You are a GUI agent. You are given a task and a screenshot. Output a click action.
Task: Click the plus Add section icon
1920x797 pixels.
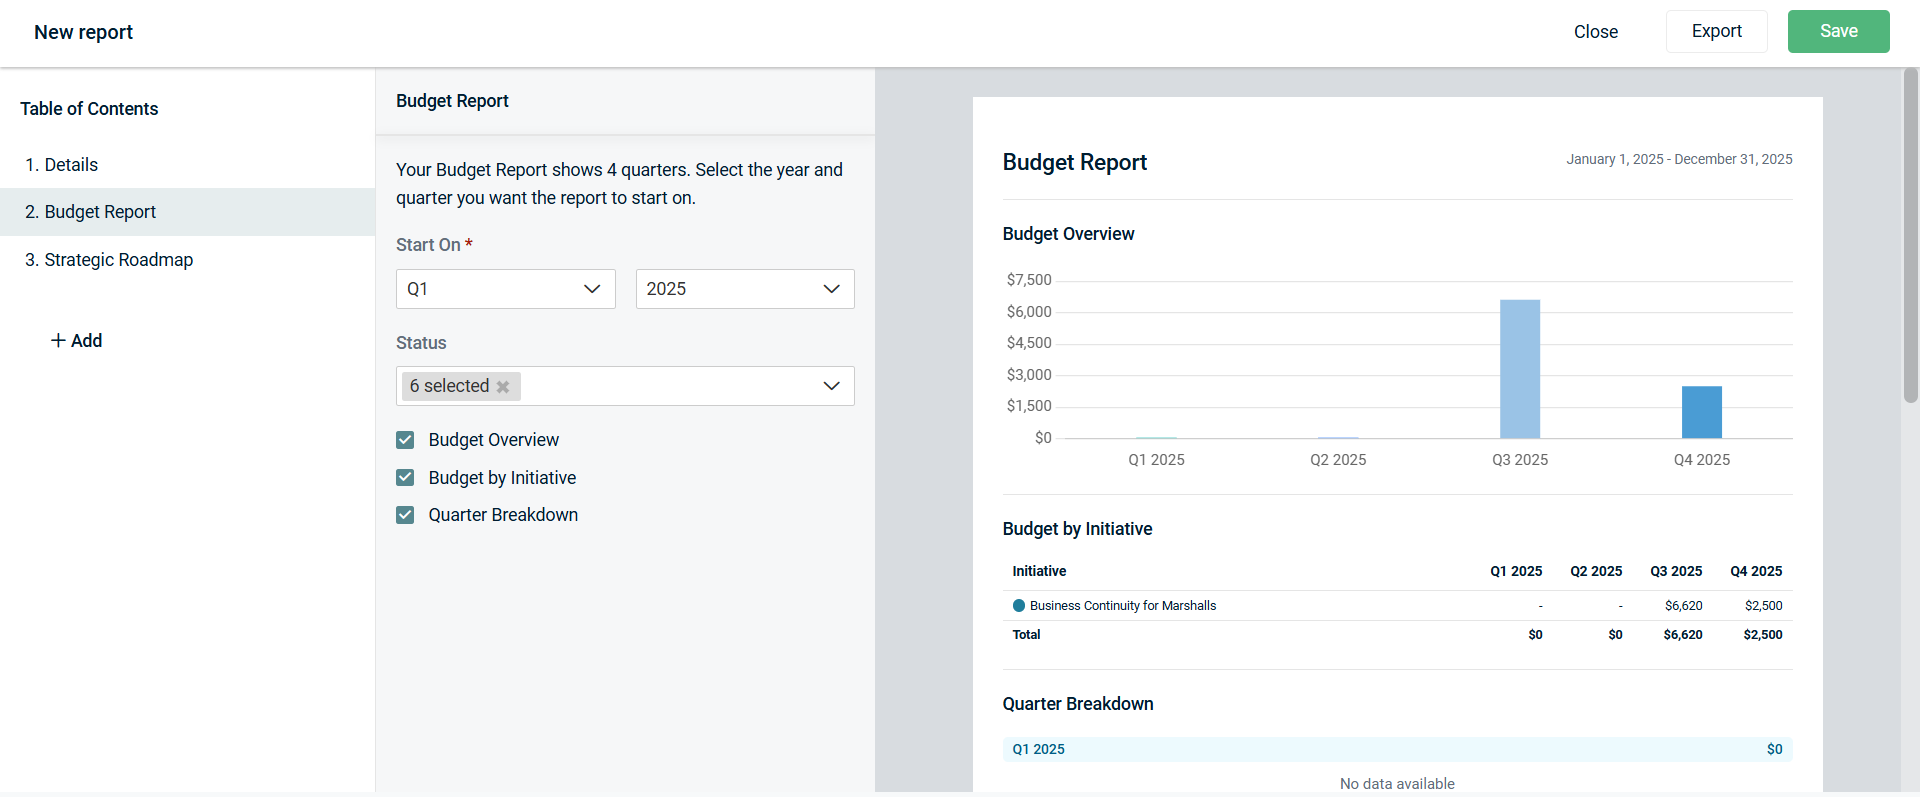[x=58, y=341]
